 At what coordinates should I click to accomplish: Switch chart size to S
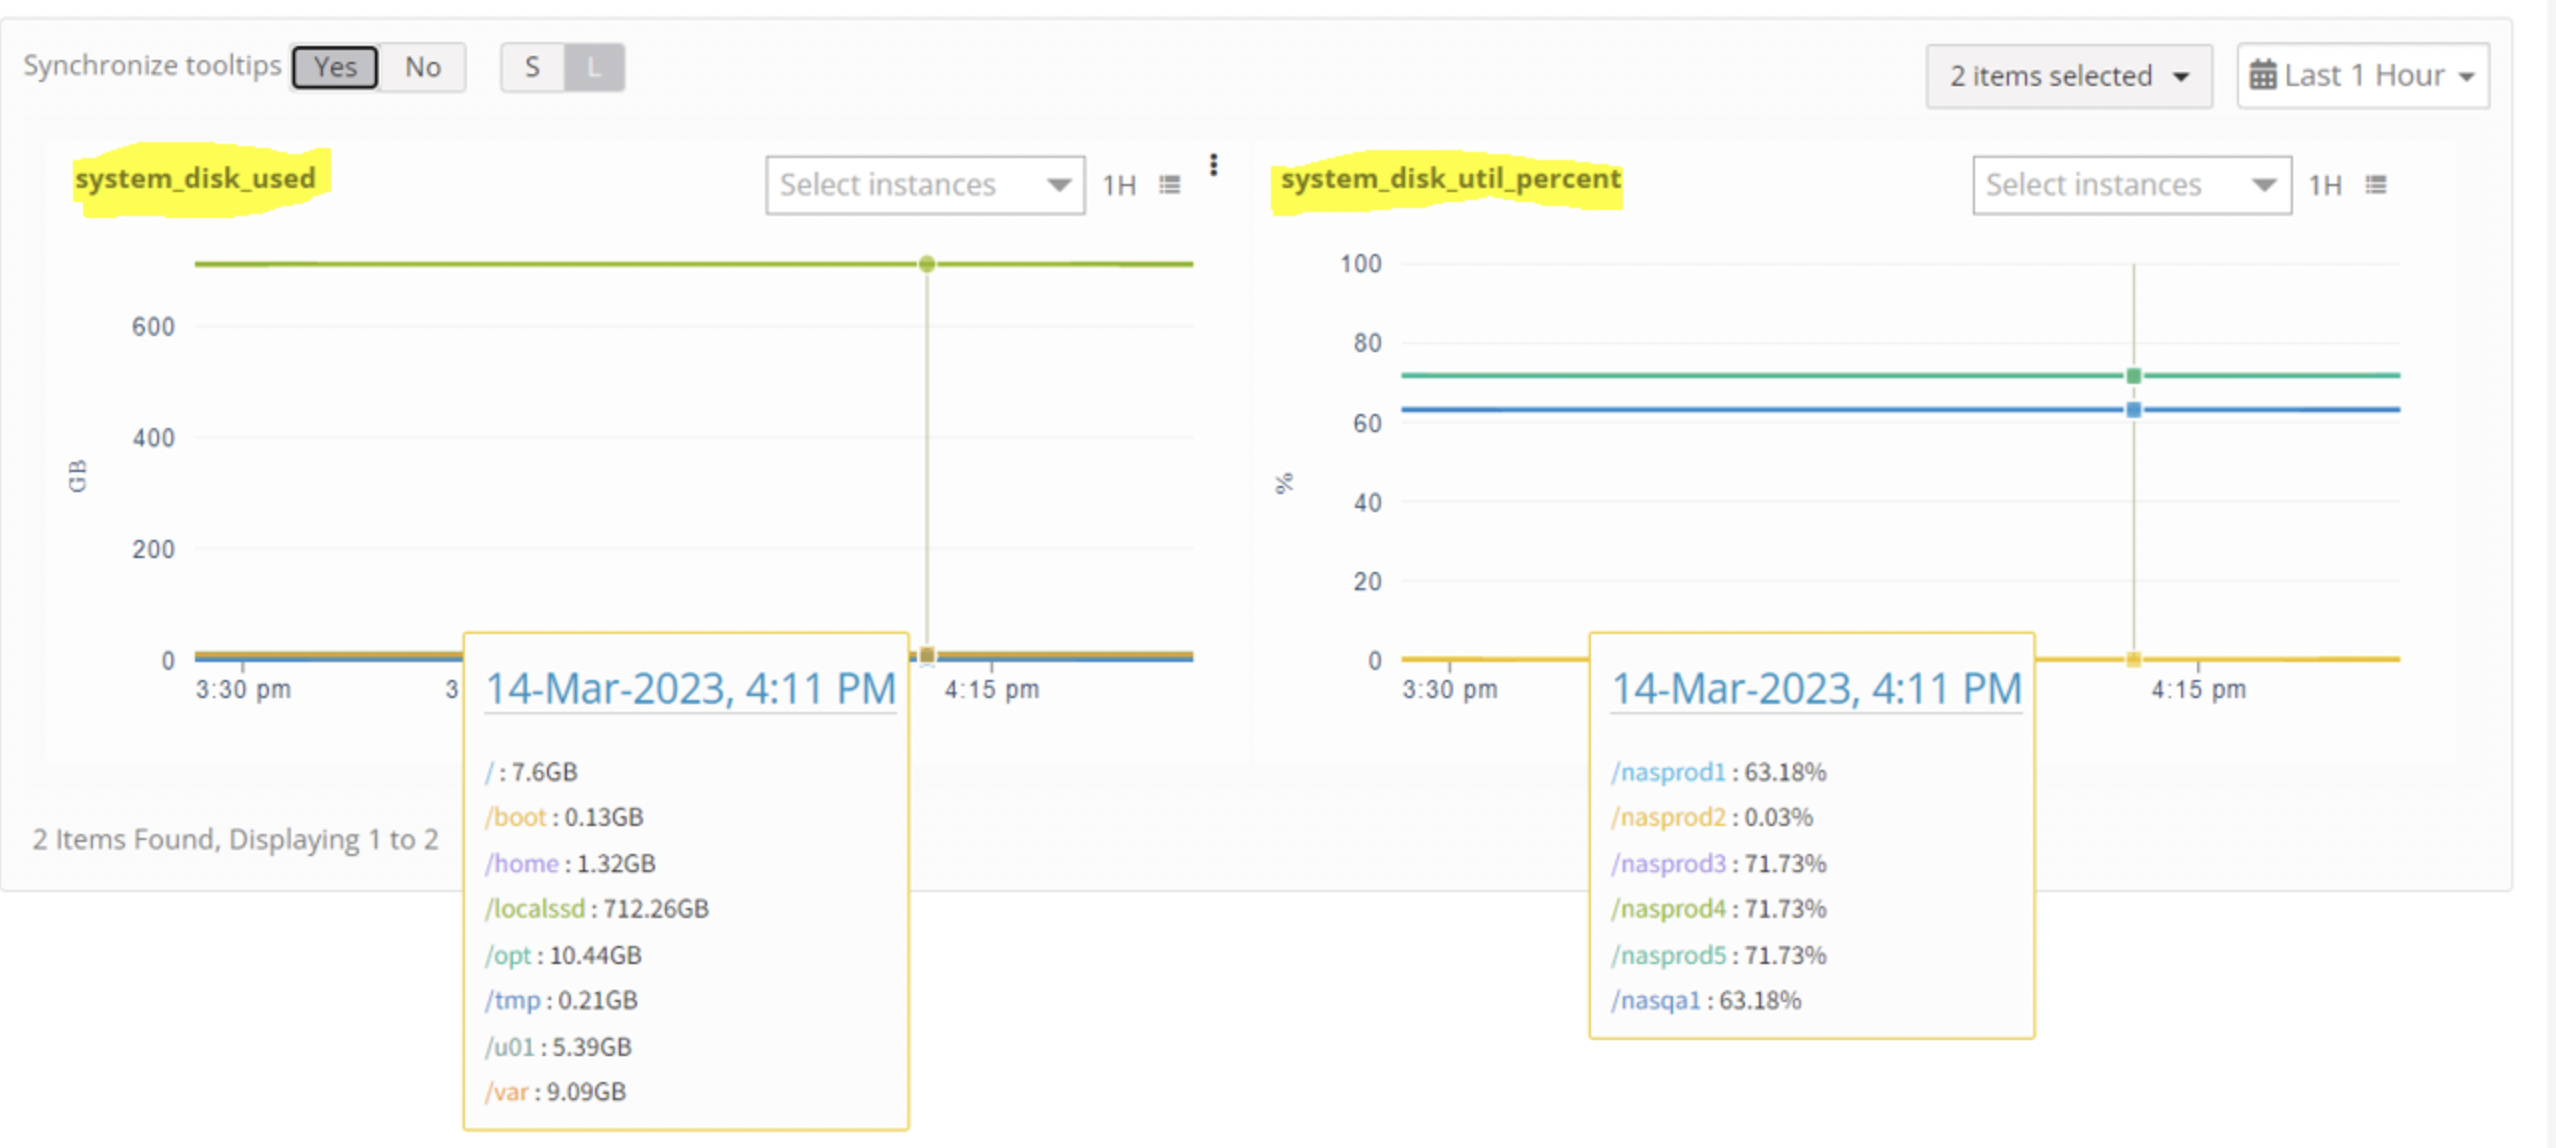tap(532, 67)
